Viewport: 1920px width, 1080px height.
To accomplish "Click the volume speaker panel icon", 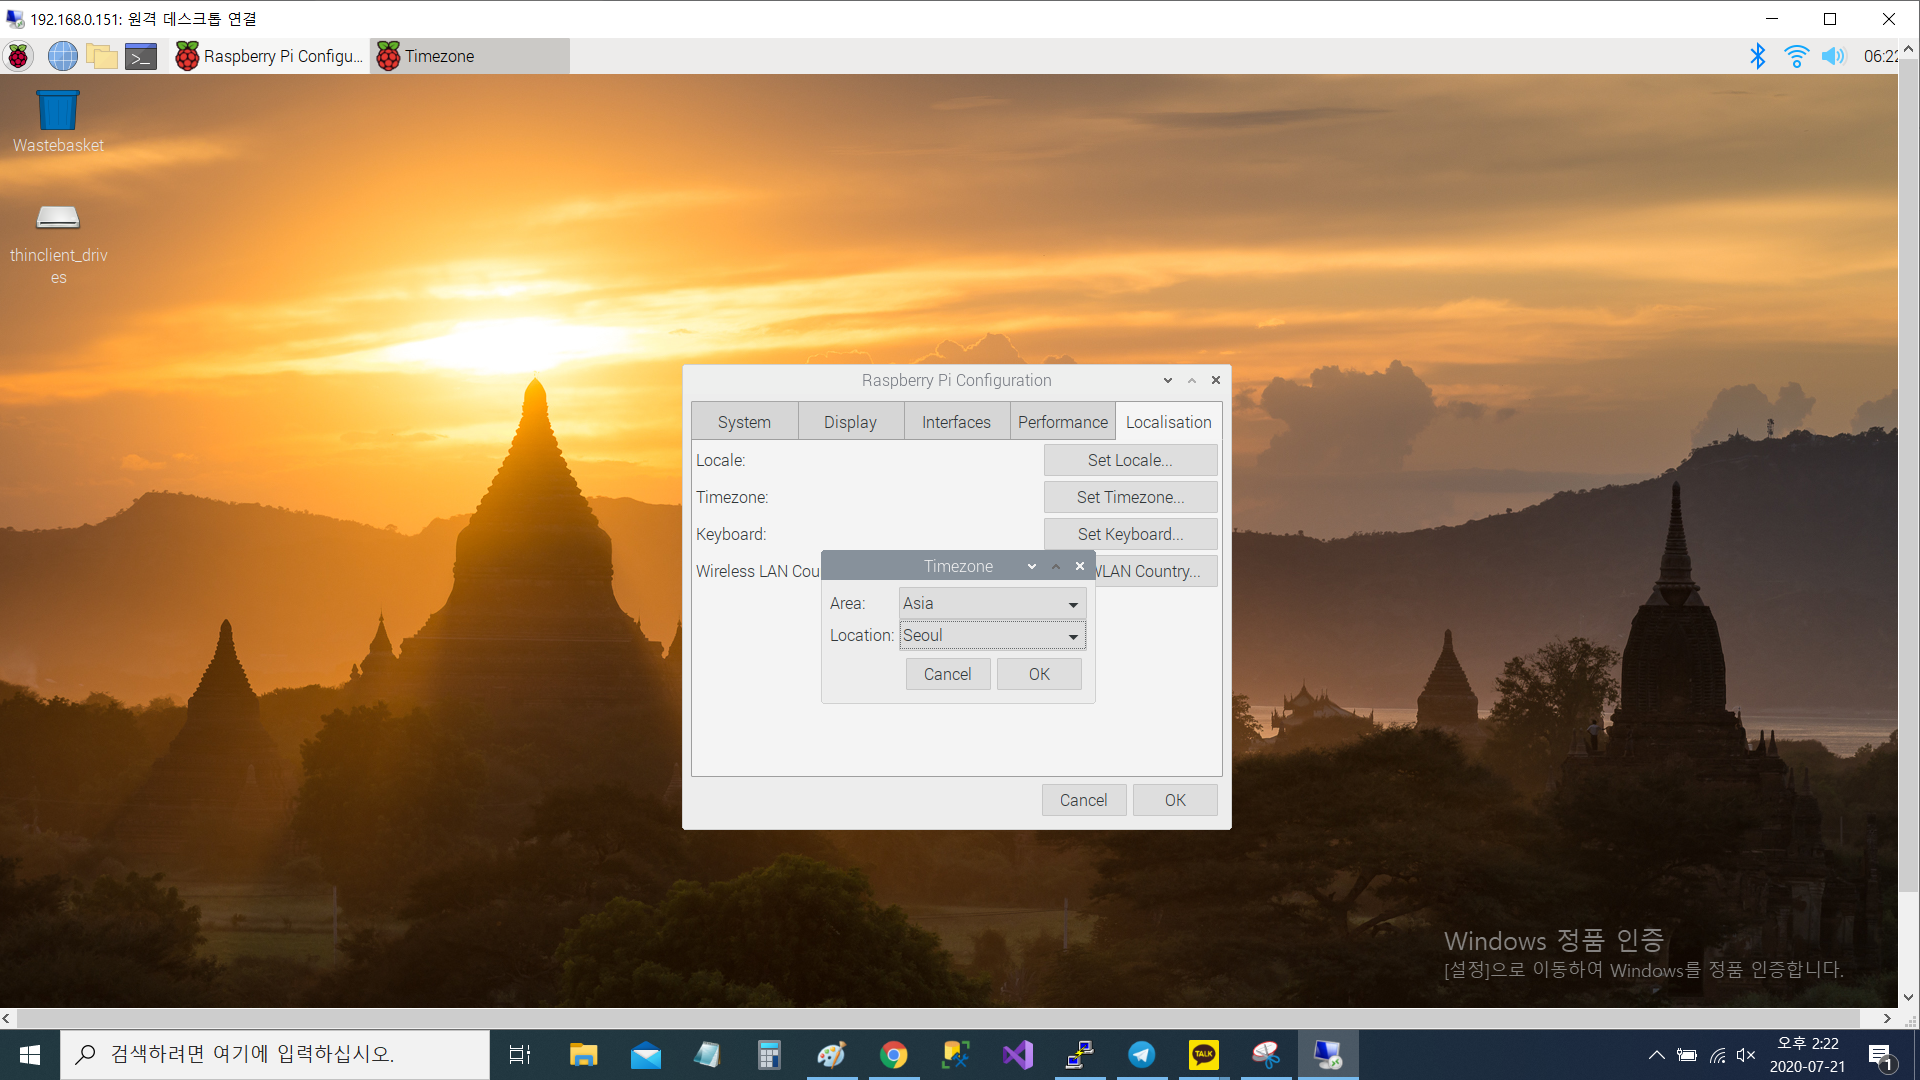I will (1833, 56).
